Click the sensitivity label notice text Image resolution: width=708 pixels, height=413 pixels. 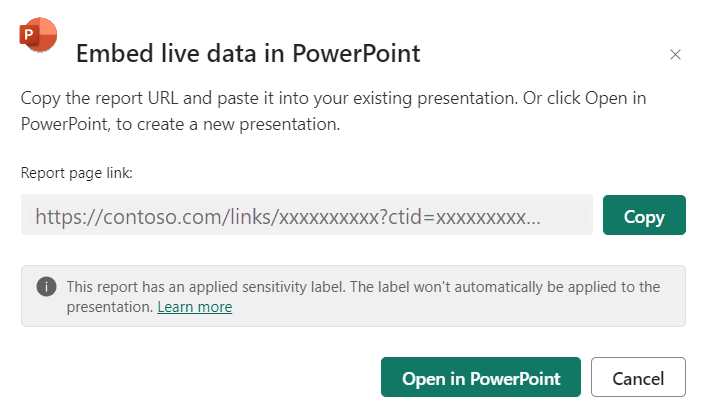[x=362, y=287]
